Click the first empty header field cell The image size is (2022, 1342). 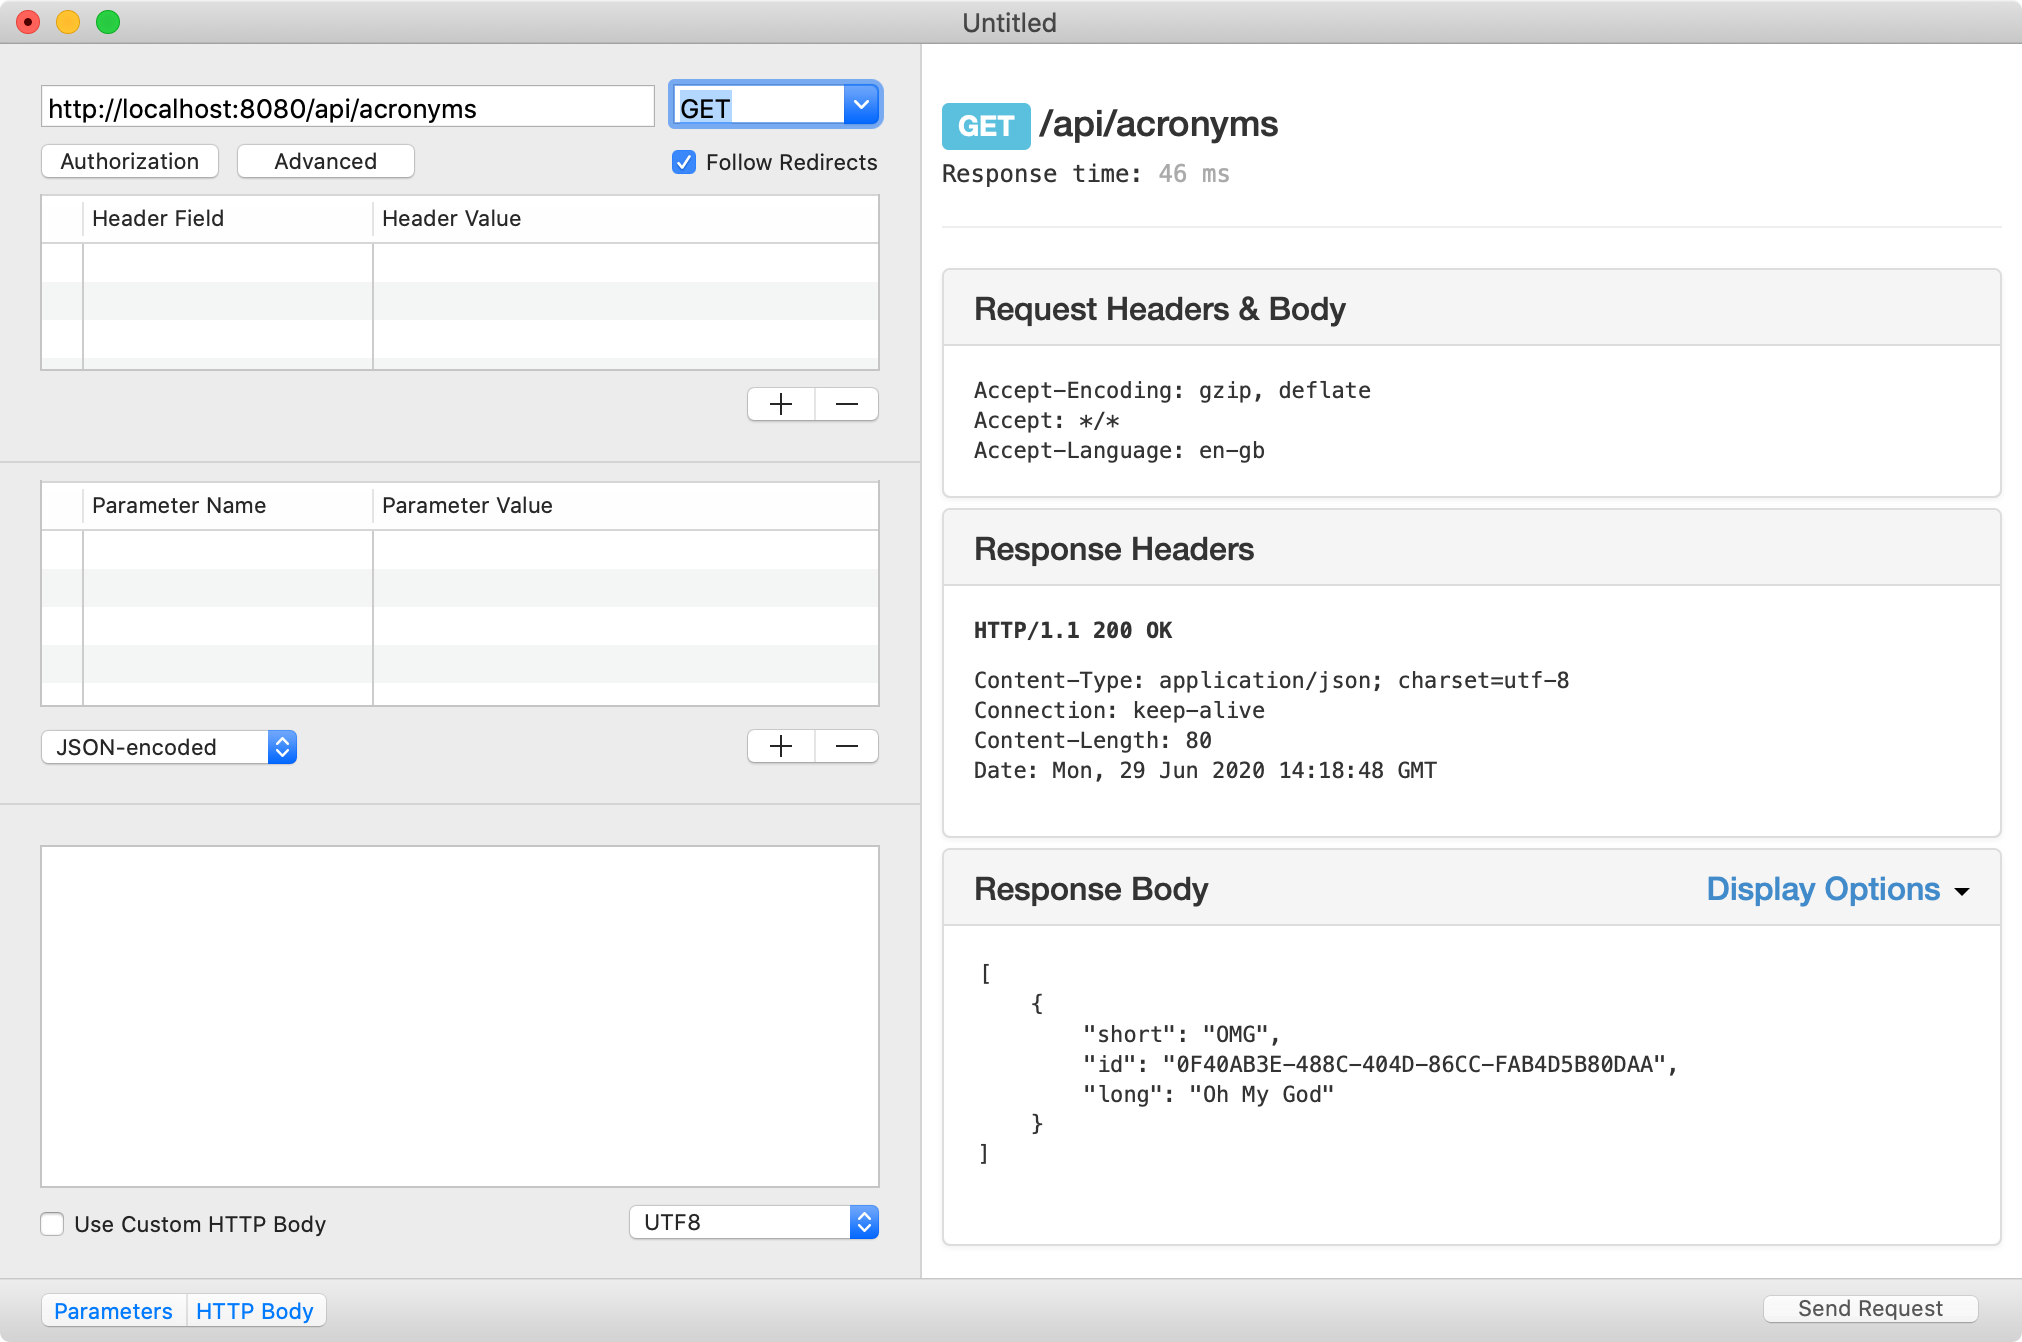(227, 263)
